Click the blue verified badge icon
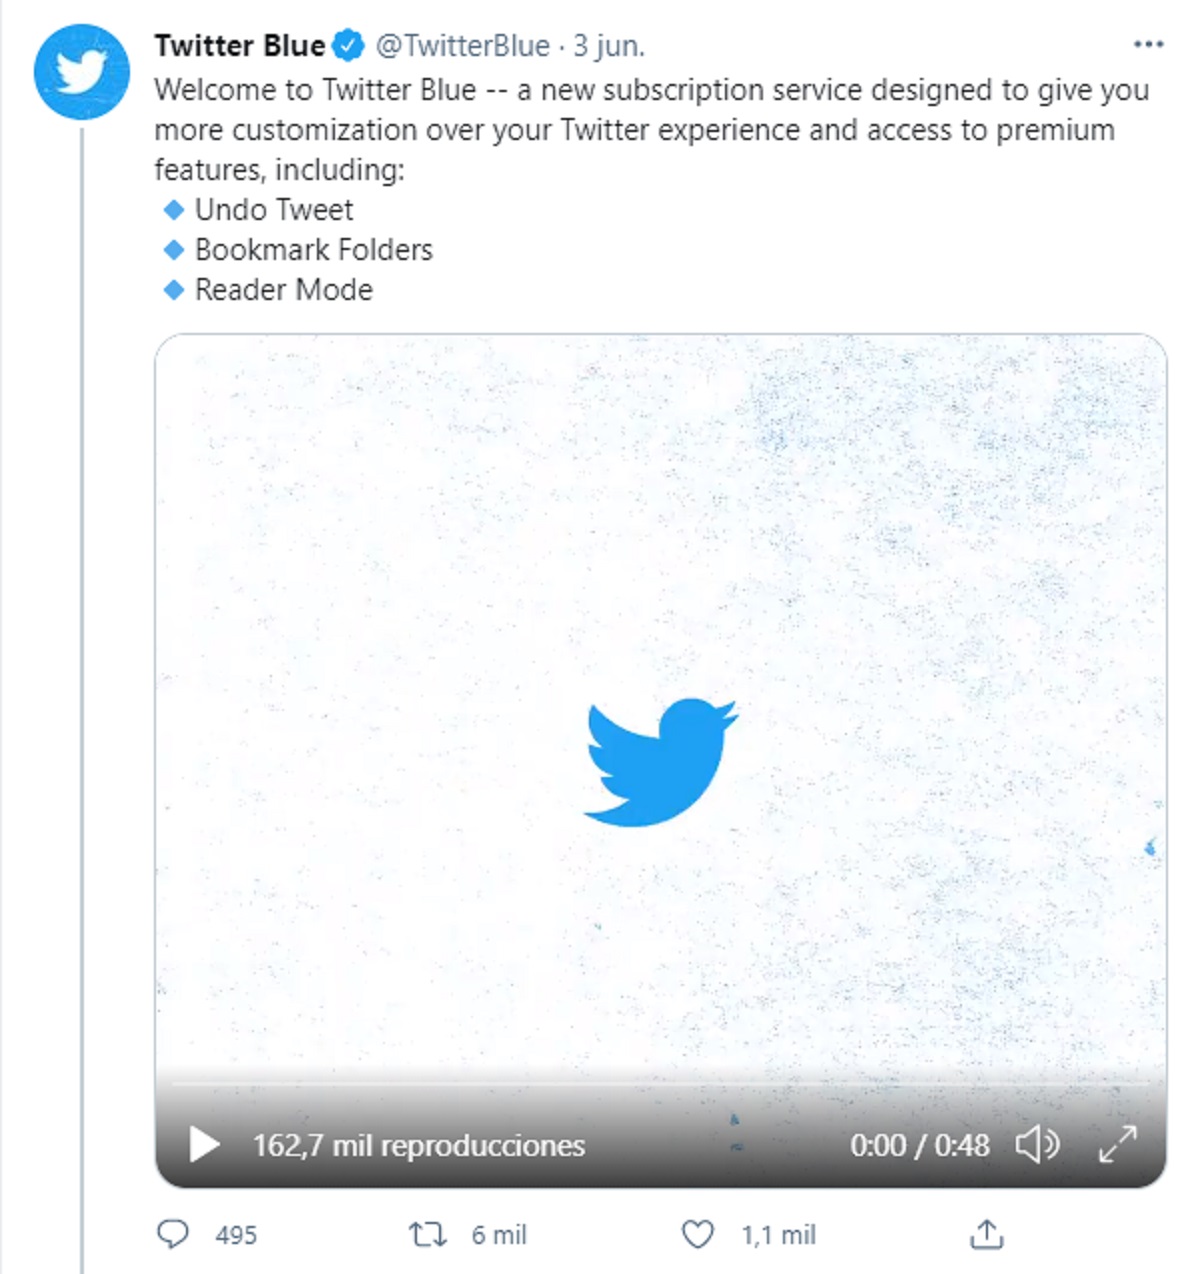Viewport: 1200px width, 1274px height. [x=348, y=46]
